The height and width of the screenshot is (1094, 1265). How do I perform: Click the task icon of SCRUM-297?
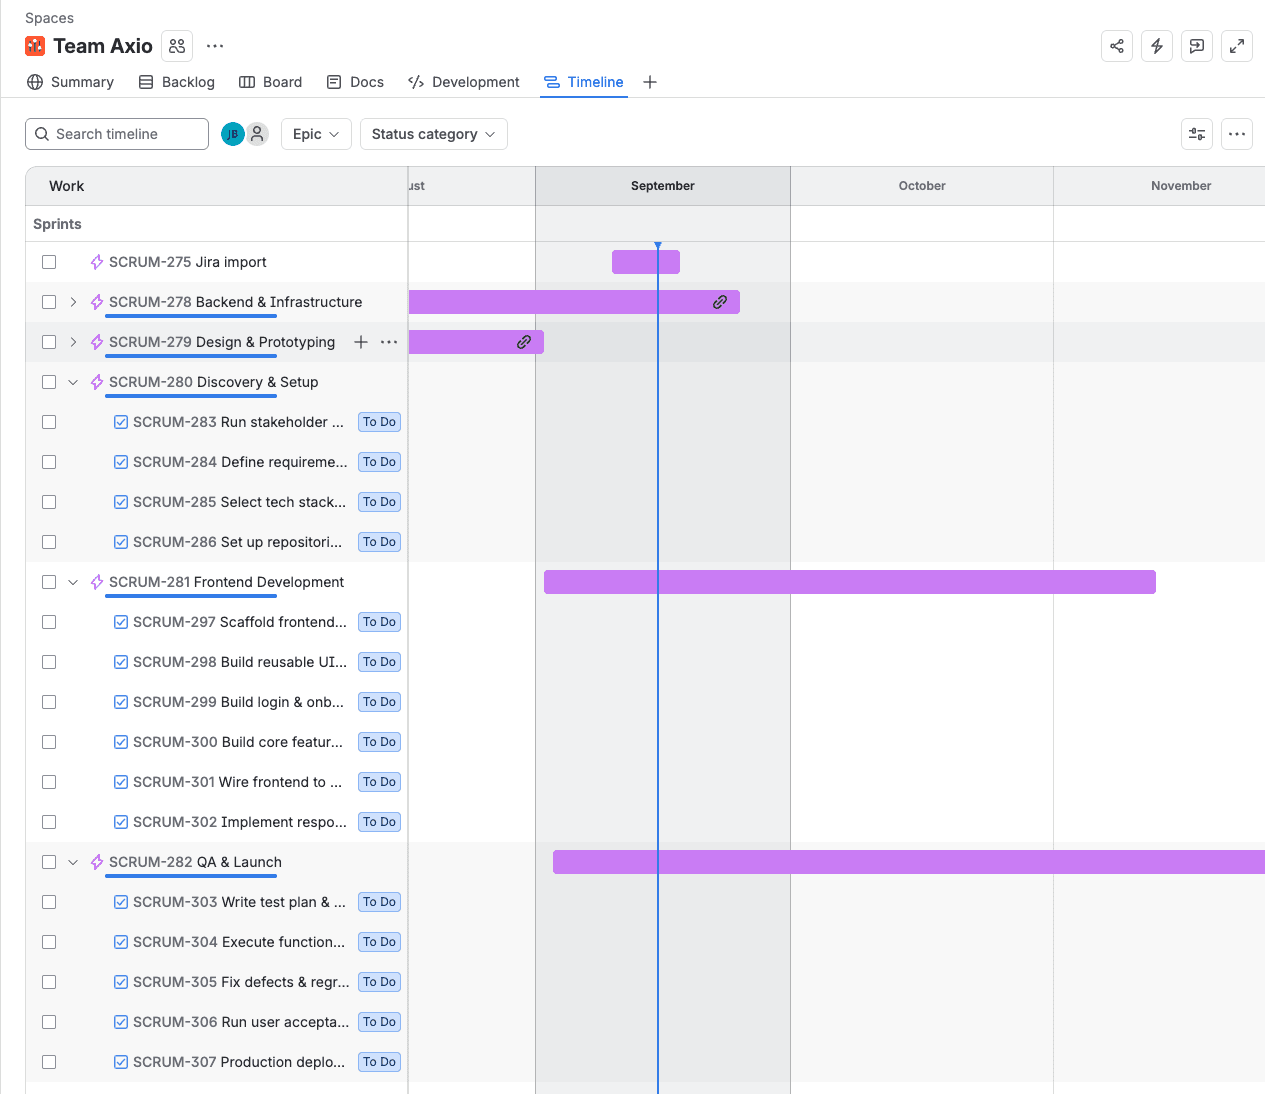[121, 622]
